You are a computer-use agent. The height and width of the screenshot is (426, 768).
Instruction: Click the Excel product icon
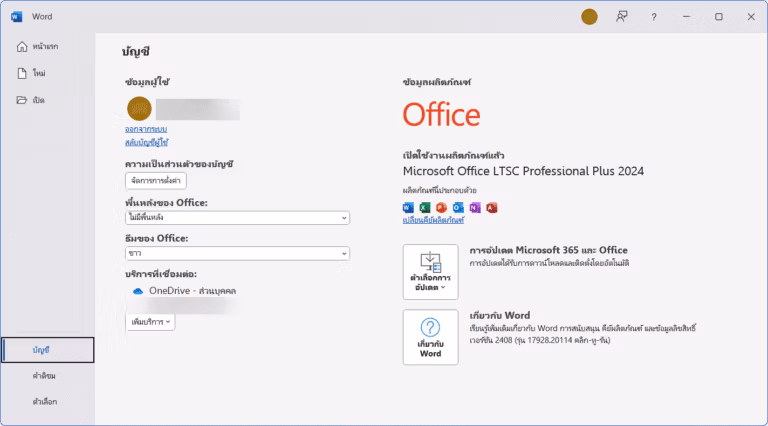425,208
